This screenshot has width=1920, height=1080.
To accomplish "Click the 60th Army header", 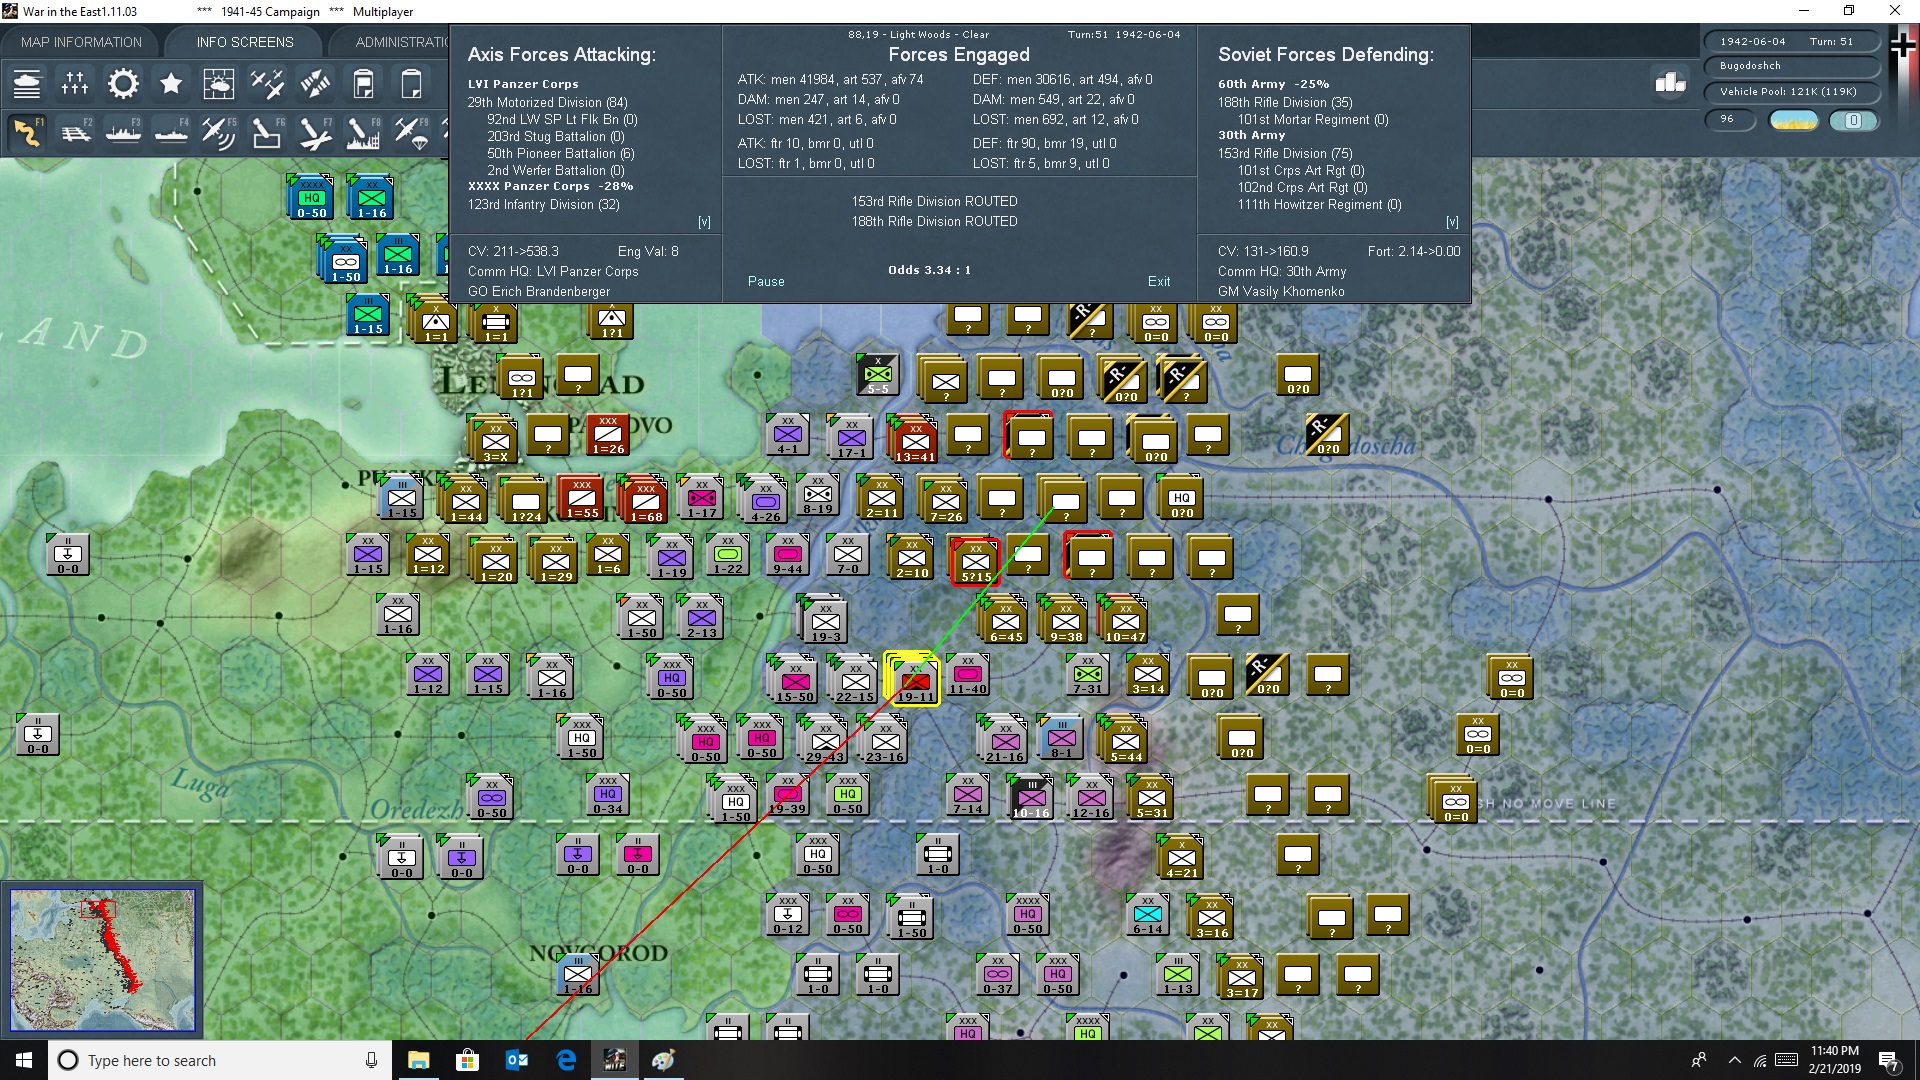I will point(1273,84).
